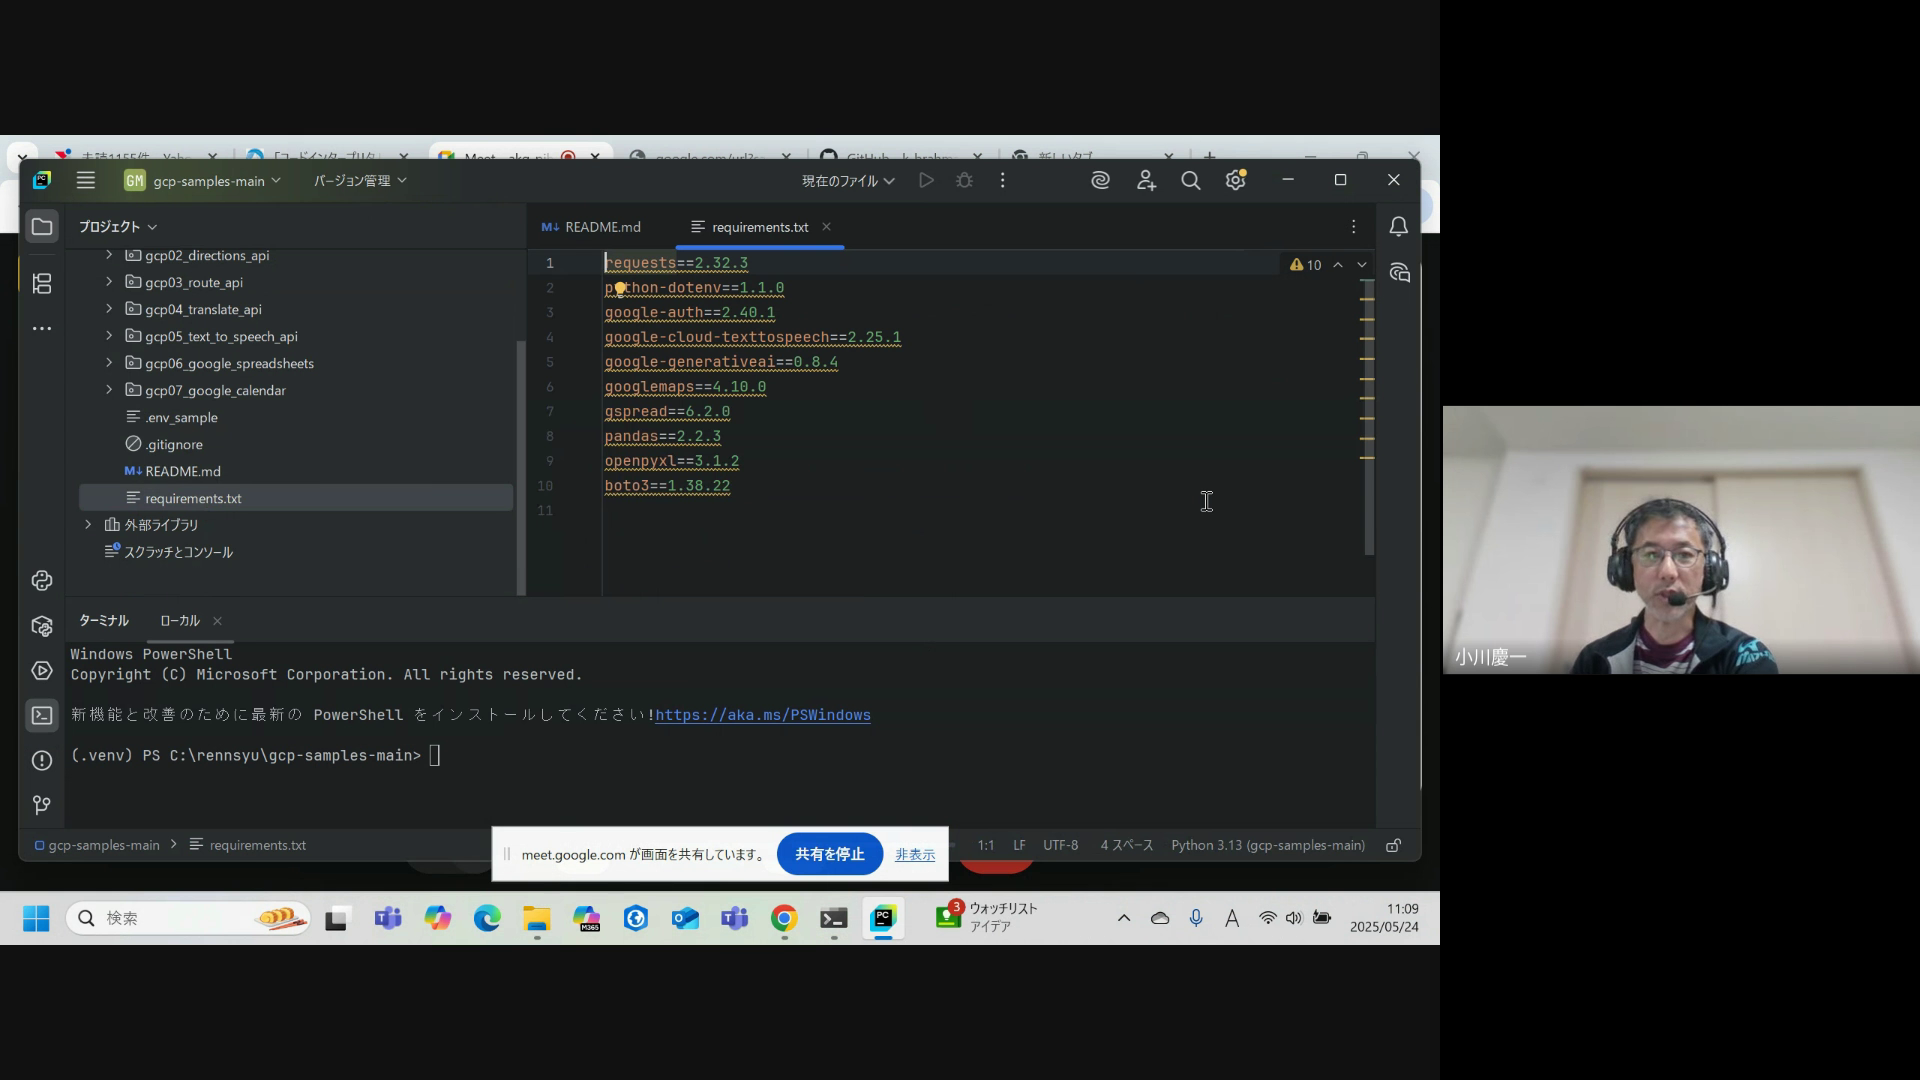
Task: Open the Python Packages tool window
Action: click(42, 625)
